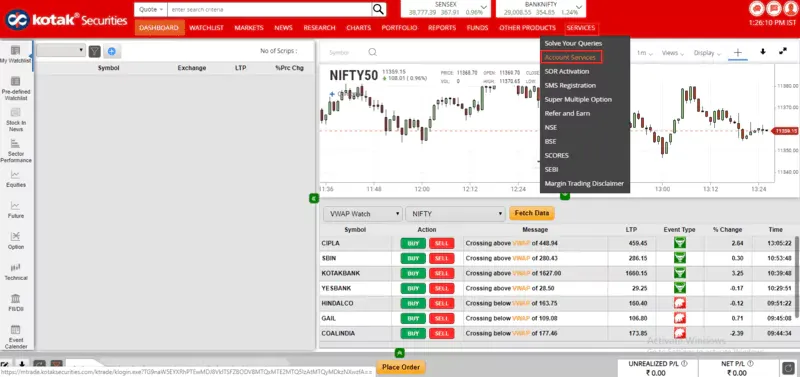Open Stock In News in the sidebar

[15, 120]
